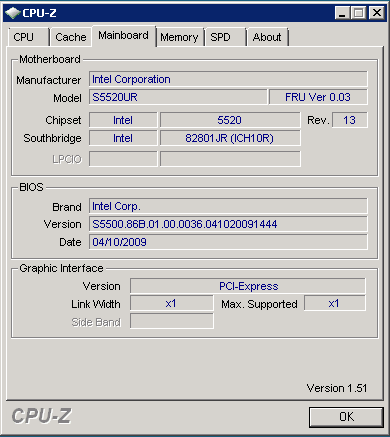Click the Model label
The width and height of the screenshot is (390, 437).
coord(67,98)
